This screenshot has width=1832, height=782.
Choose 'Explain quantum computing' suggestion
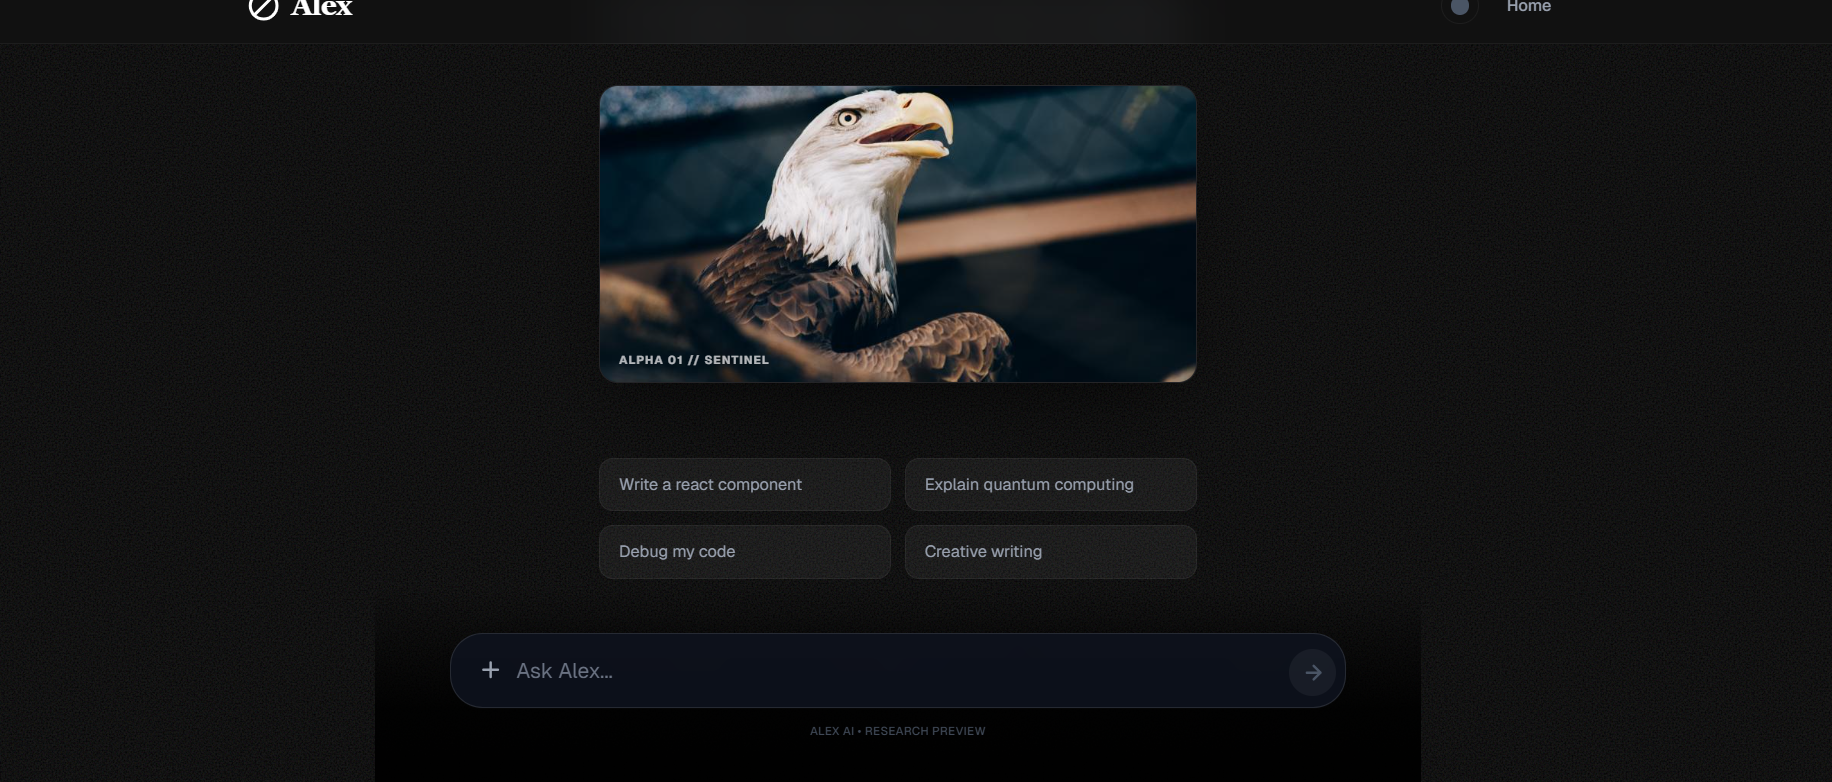(1051, 485)
